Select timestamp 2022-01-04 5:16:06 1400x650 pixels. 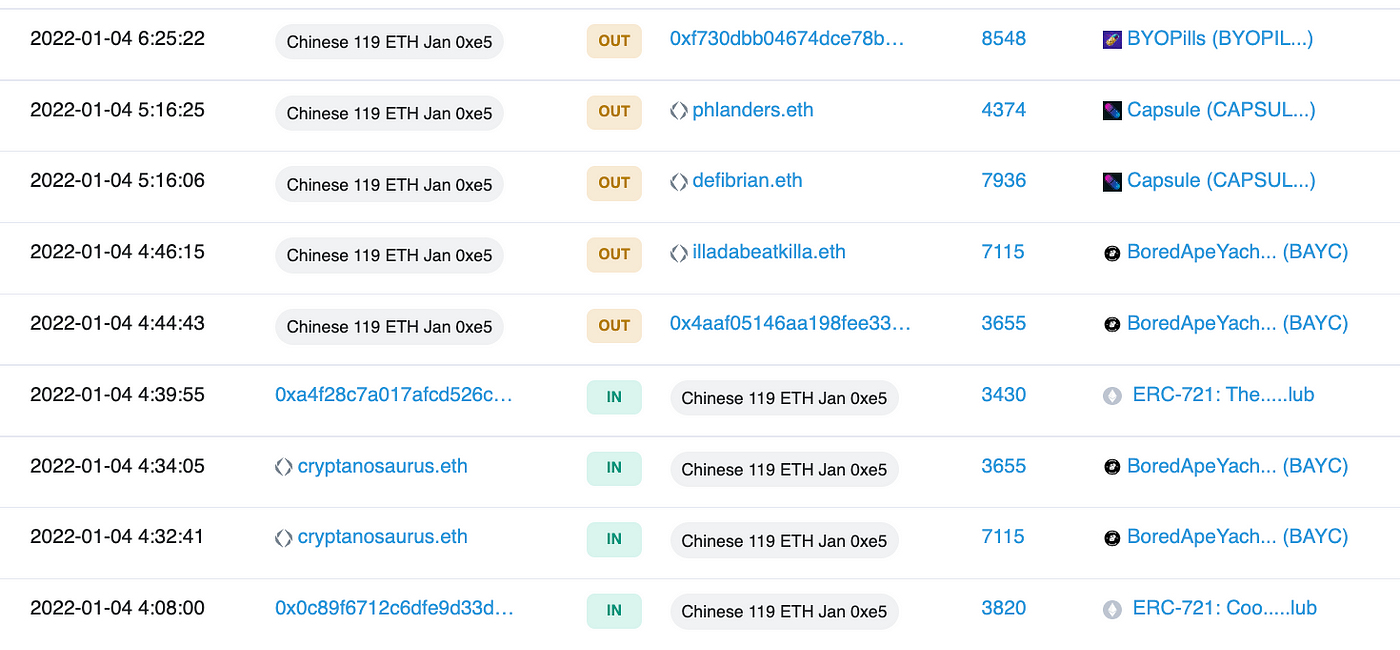(117, 181)
